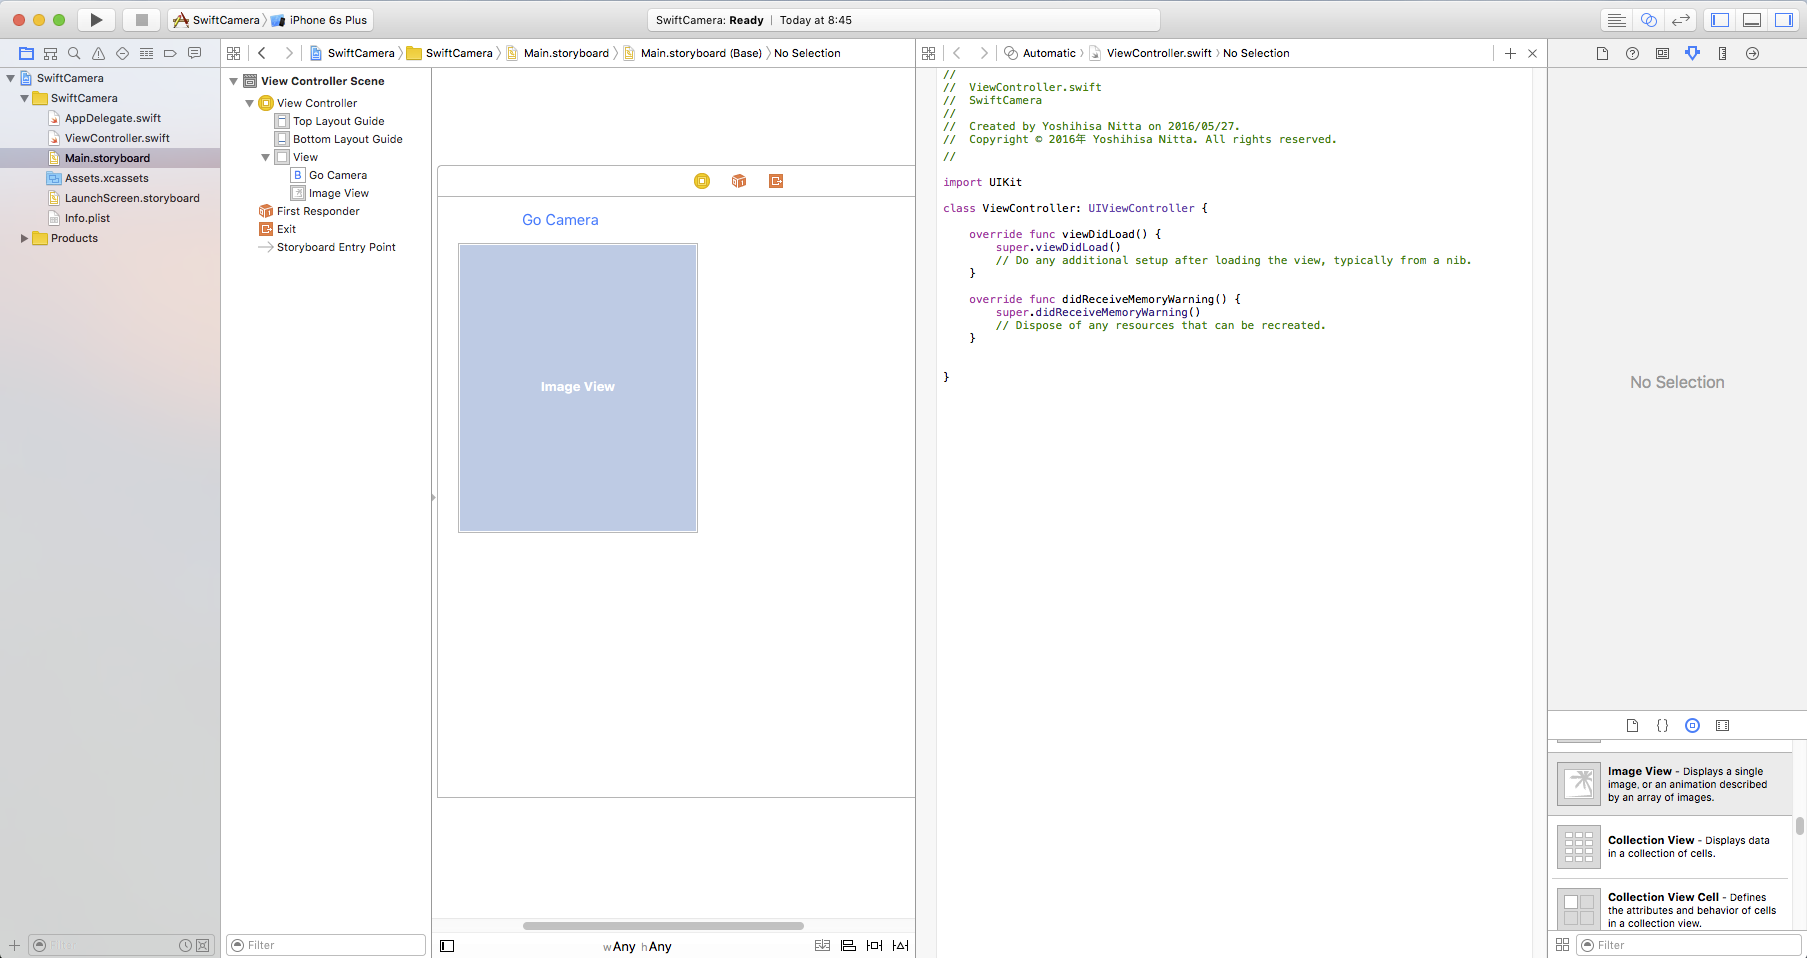Image resolution: width=1807 pixels, height=958 pixels.
Task: Toggle the document outline sidebar
Action: (x=447, y=946)
